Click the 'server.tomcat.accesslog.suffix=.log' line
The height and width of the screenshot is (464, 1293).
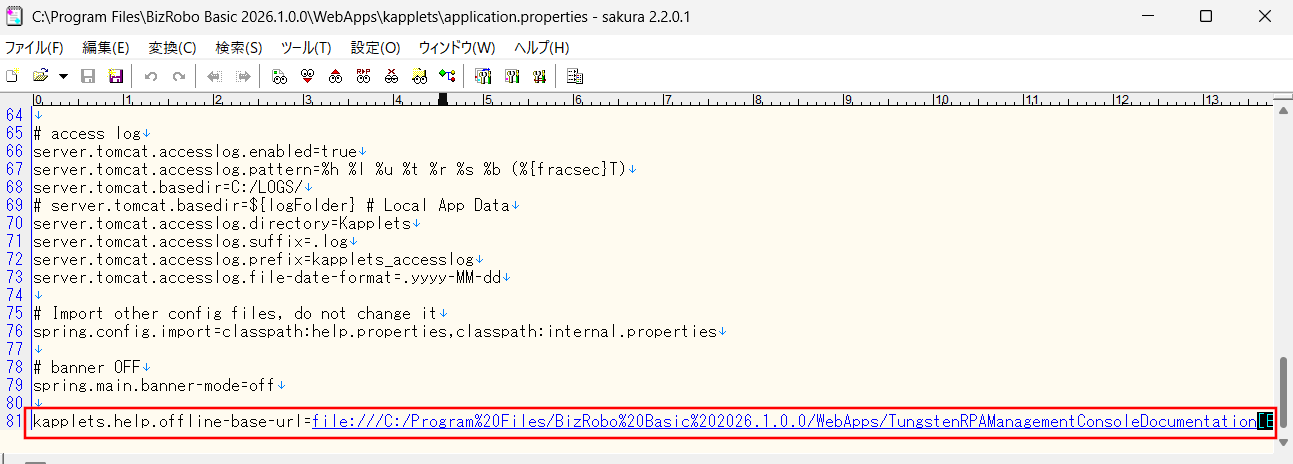click(x=190, y=241)
